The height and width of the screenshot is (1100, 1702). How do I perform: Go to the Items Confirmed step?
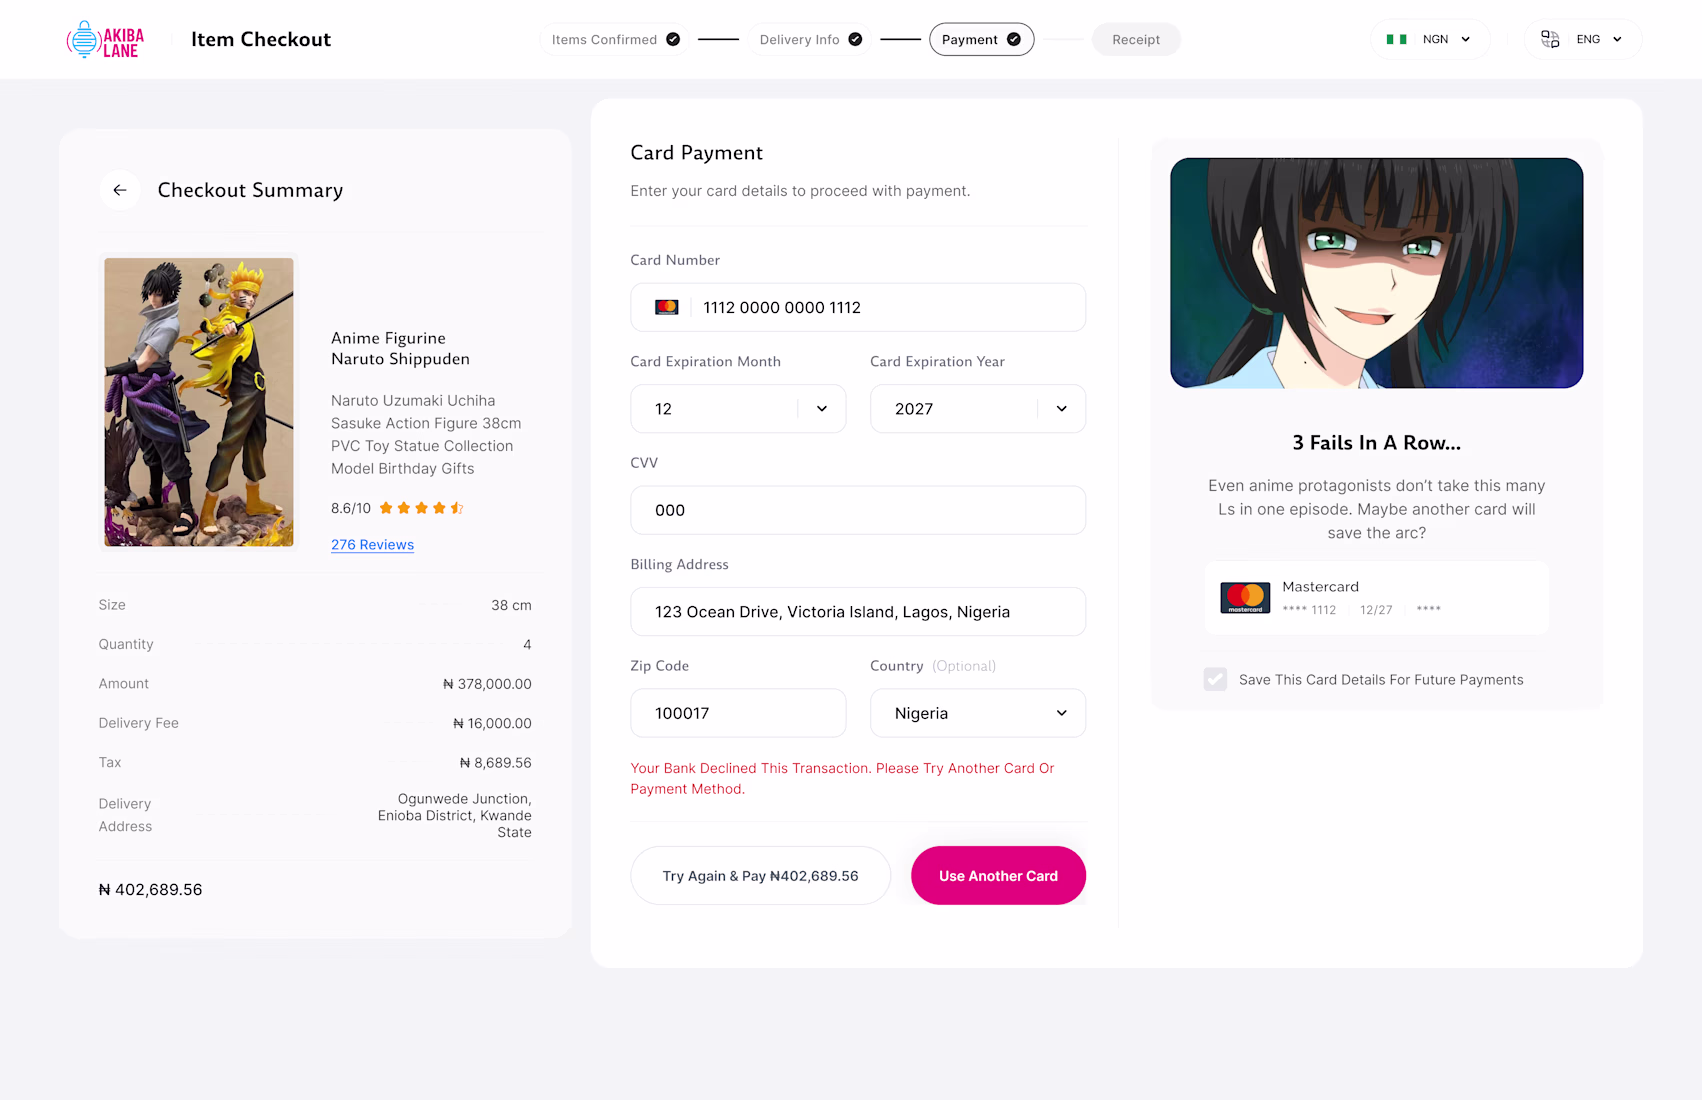[x=615, y=39]
